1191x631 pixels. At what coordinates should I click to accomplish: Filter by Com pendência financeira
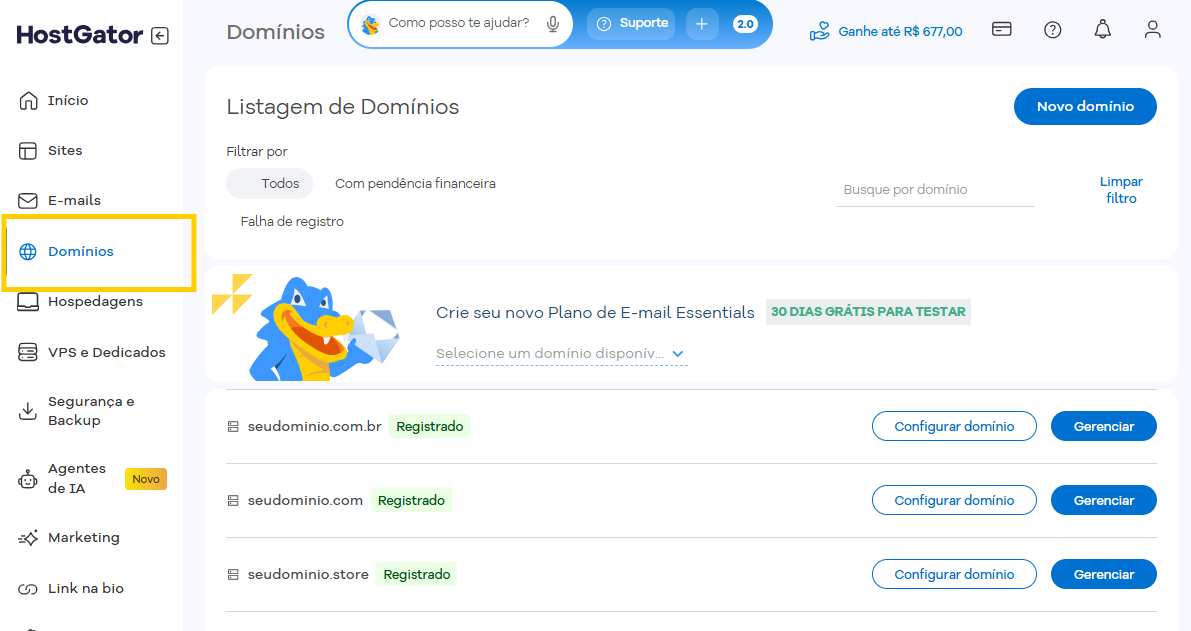[415, 183]
